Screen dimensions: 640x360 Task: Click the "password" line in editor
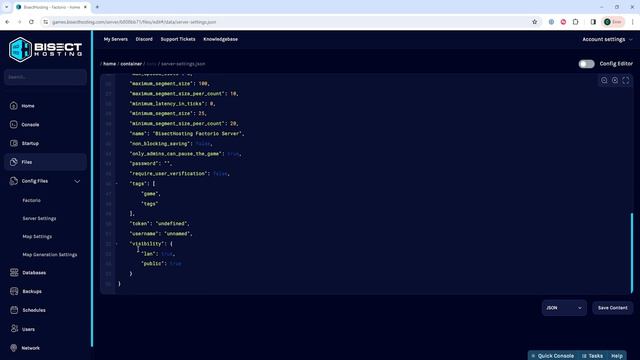[151, 164]
